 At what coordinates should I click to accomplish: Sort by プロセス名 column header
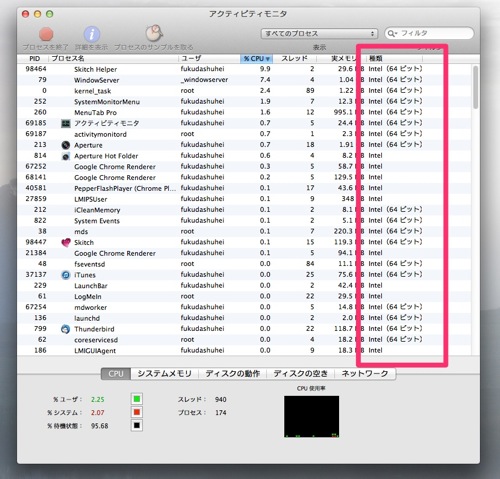pos(113,59)
